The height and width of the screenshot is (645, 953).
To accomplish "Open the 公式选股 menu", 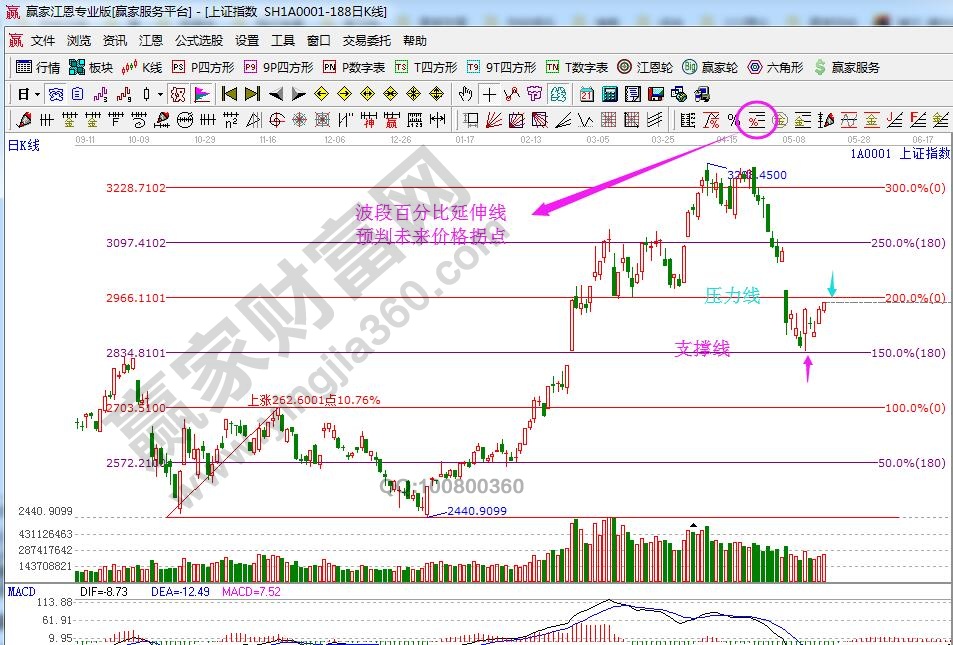I will click(x=199, y=41).
